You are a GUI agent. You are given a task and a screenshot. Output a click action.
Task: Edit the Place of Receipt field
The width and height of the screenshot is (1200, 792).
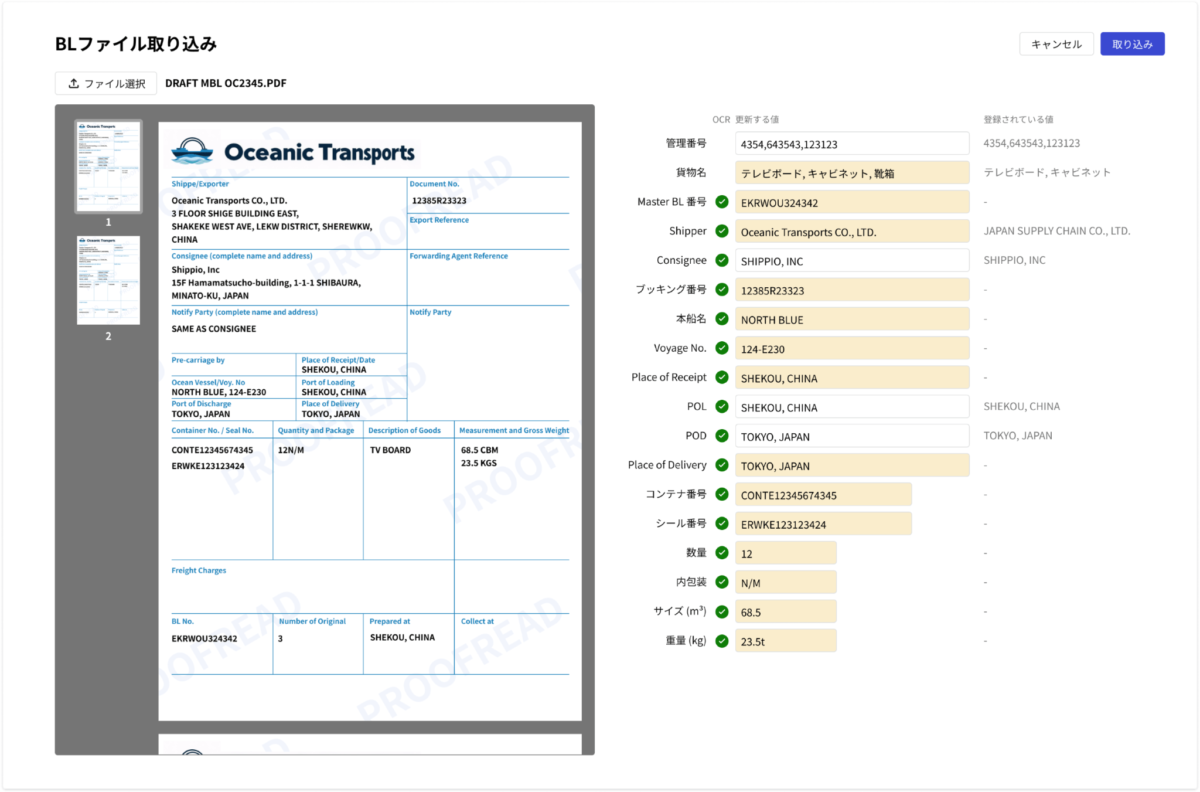852,378
